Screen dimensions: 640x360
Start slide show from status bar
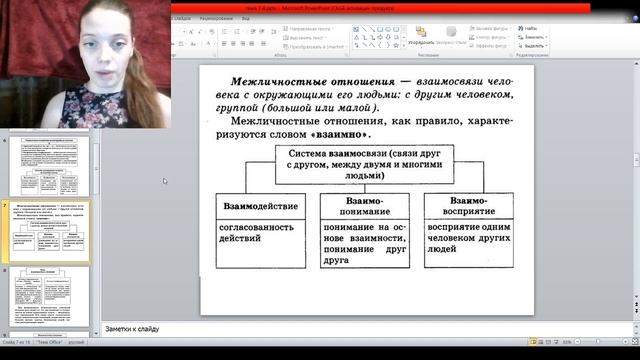pyautogui.click(x=556, y=342)
